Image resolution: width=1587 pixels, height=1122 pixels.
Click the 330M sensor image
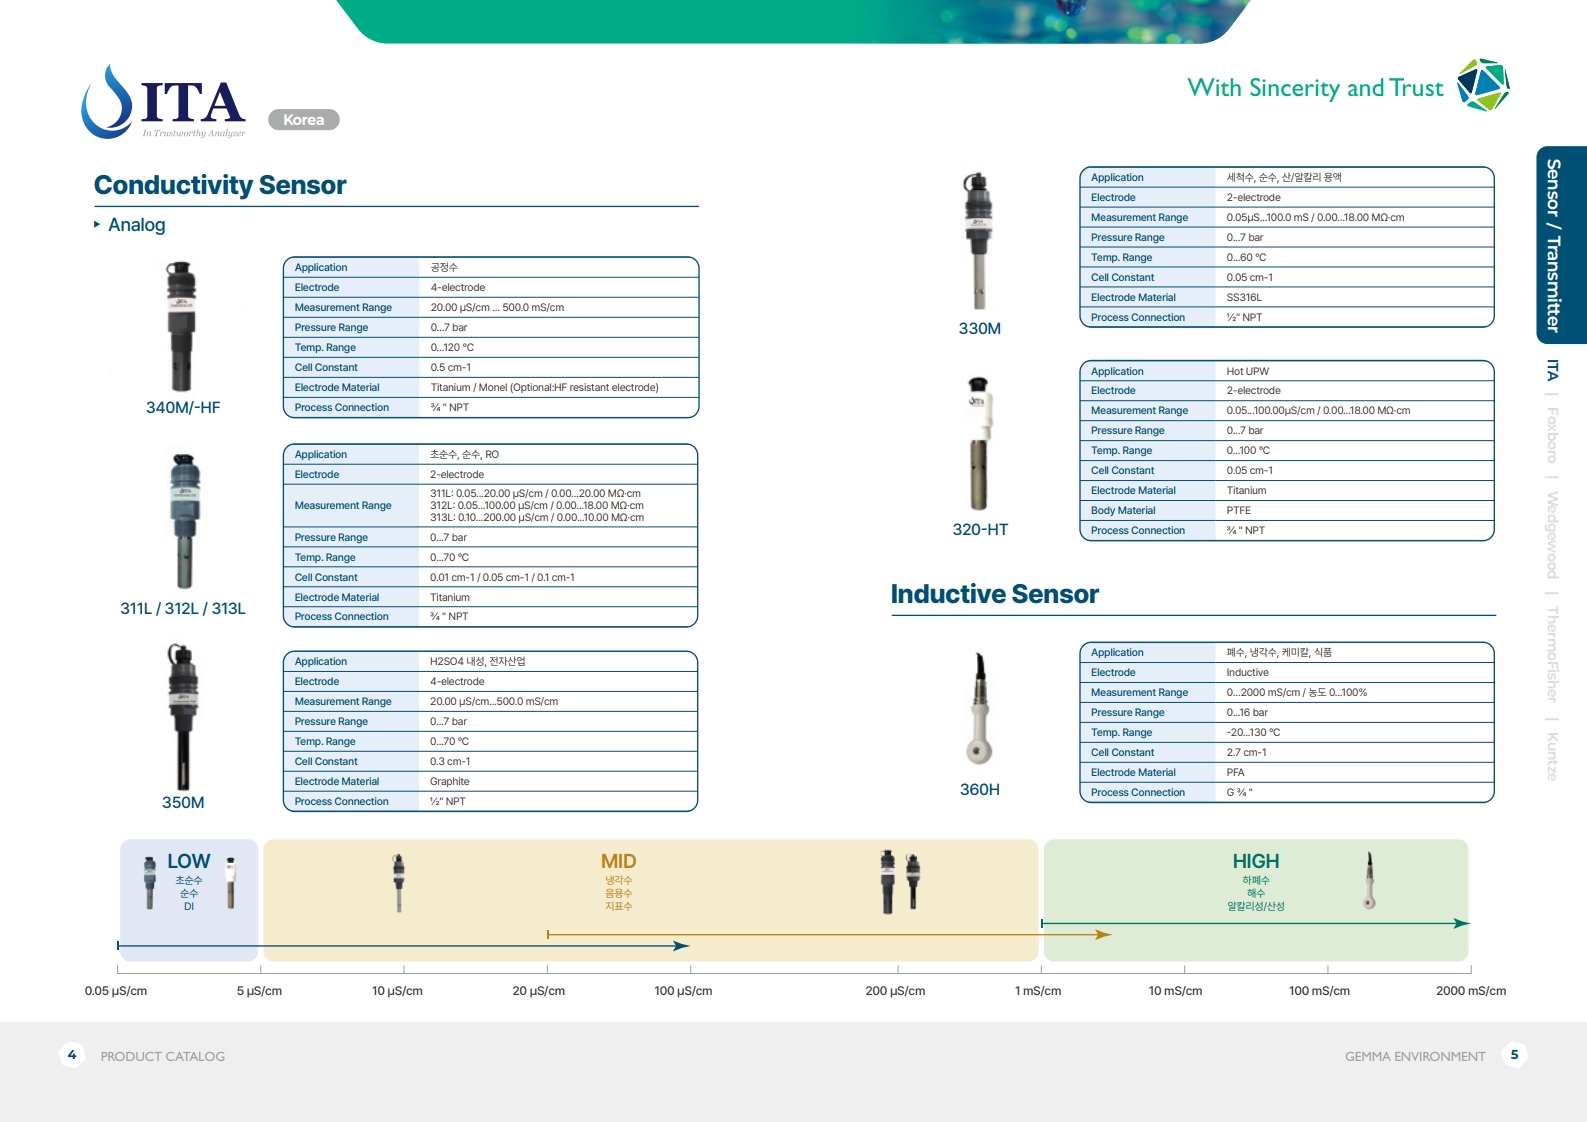tap(978, 241)
